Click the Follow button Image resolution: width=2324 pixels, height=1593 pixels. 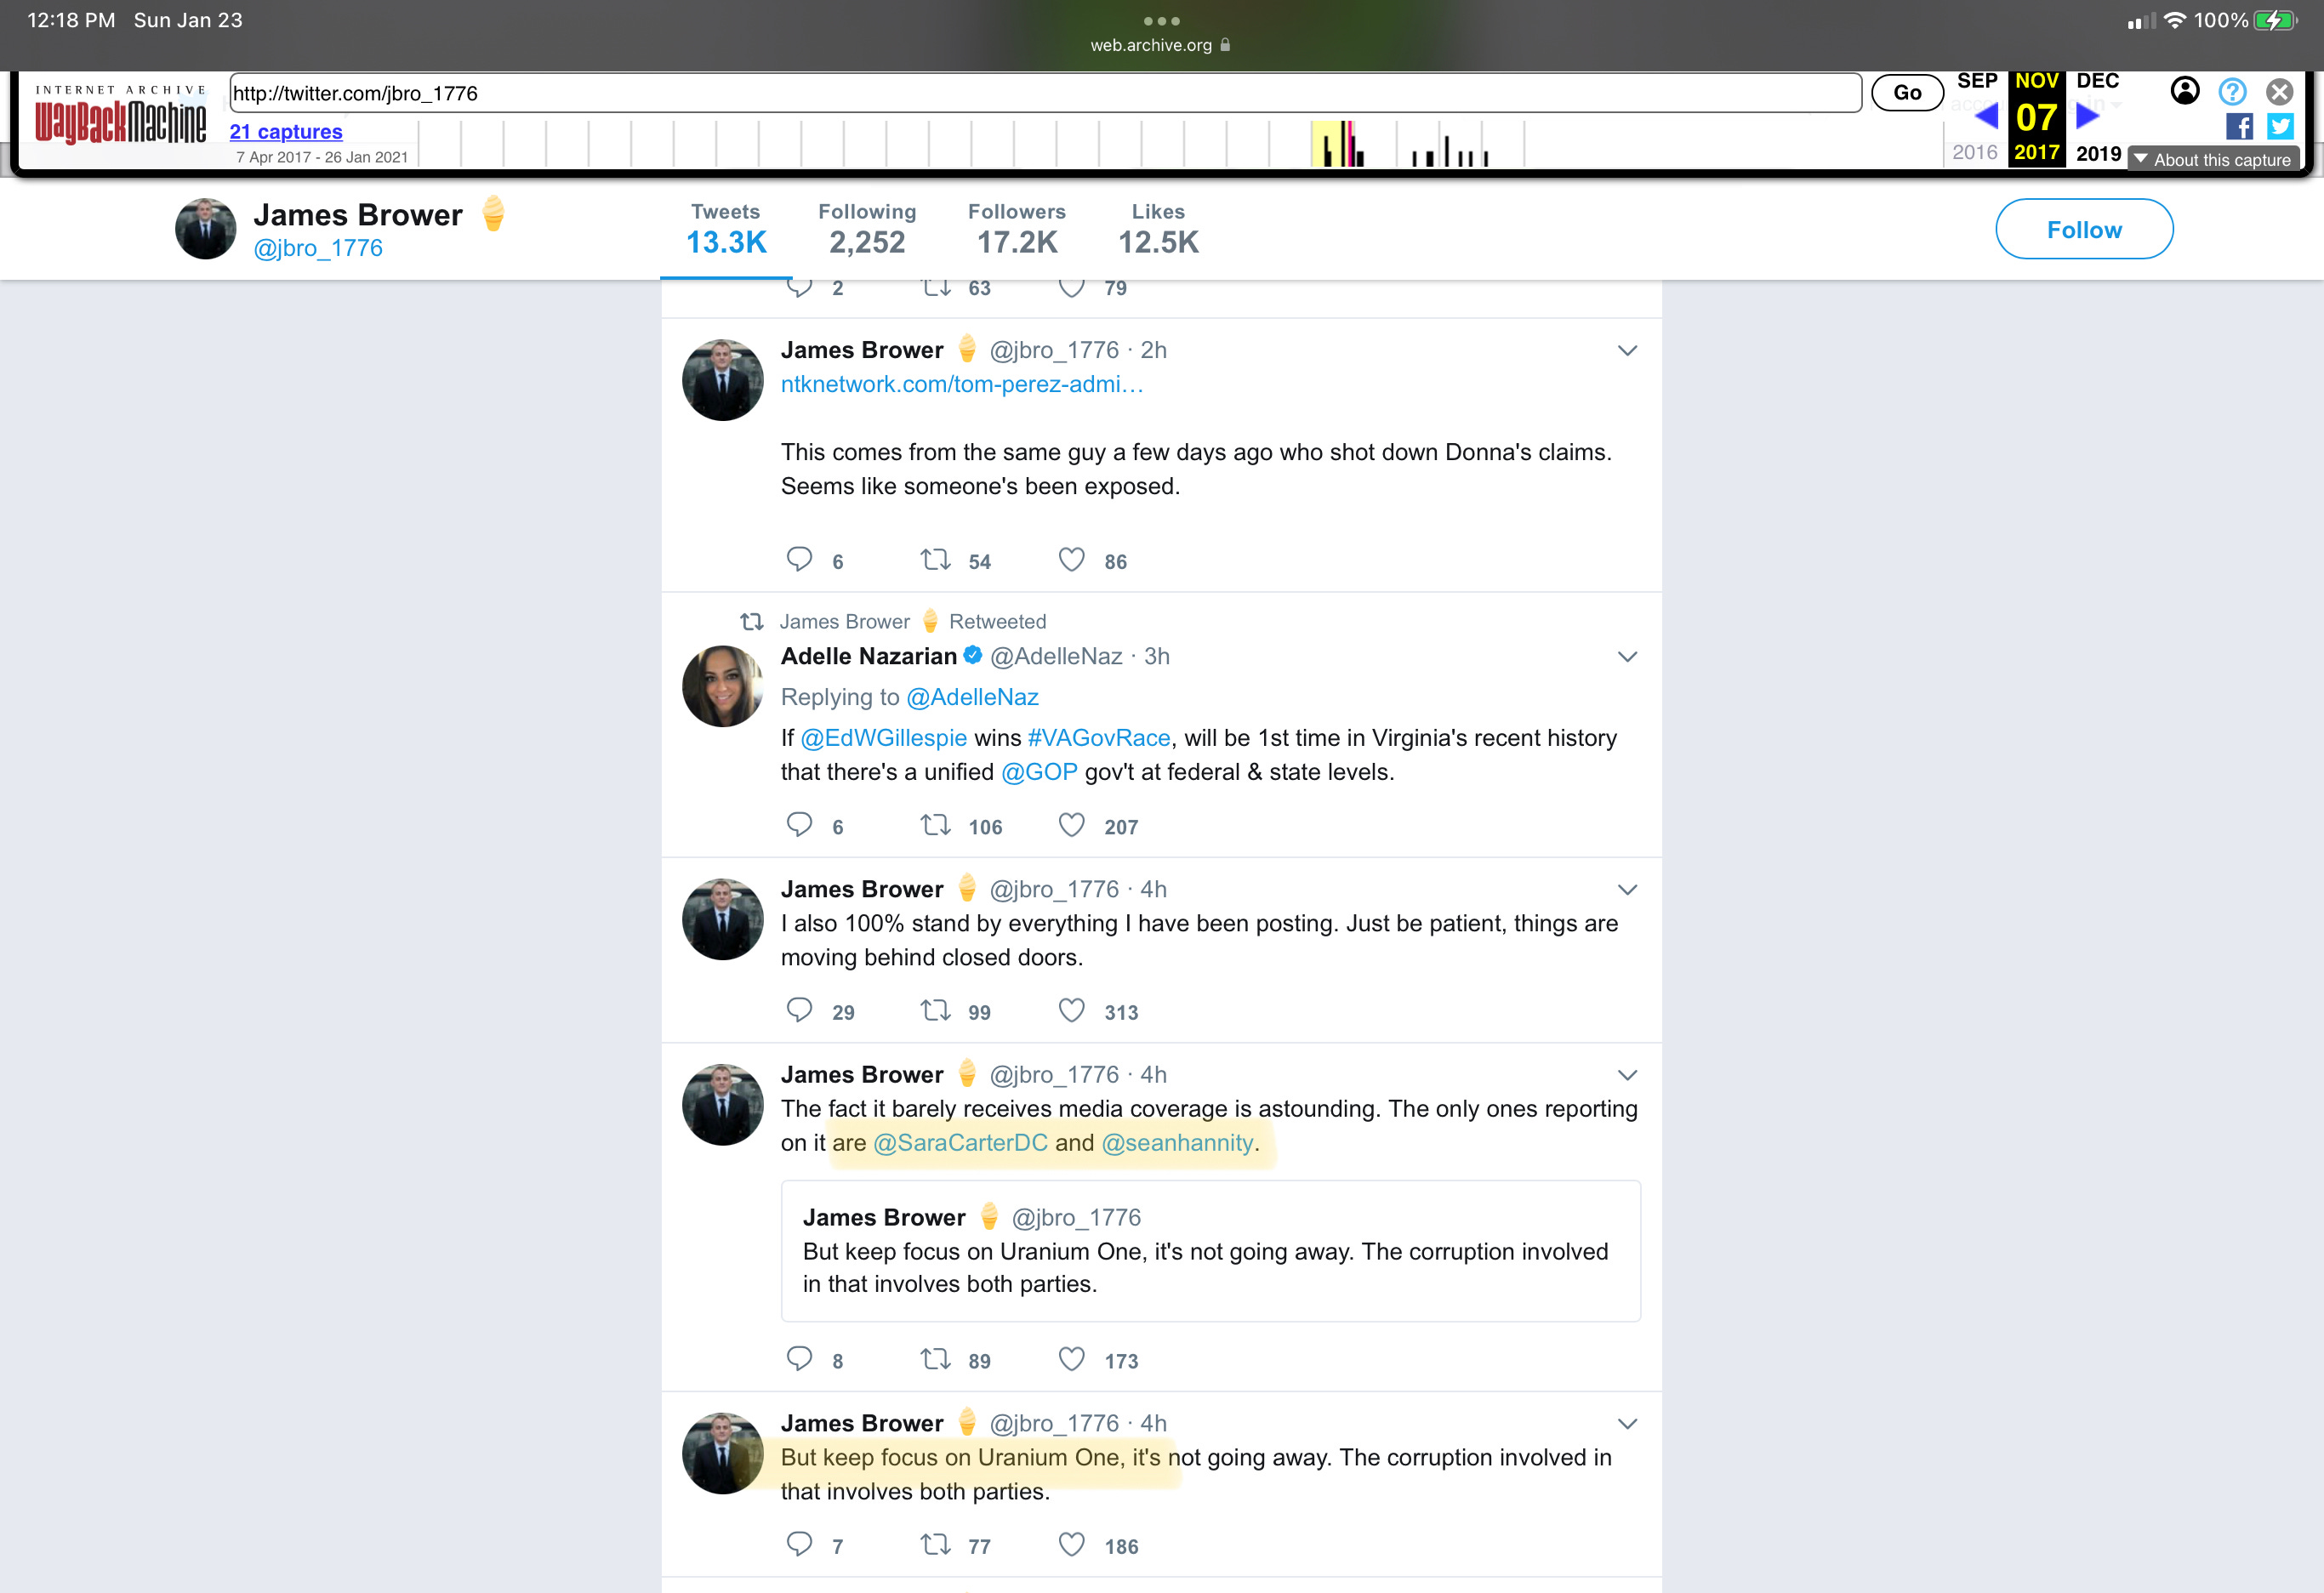point(2084,230)
